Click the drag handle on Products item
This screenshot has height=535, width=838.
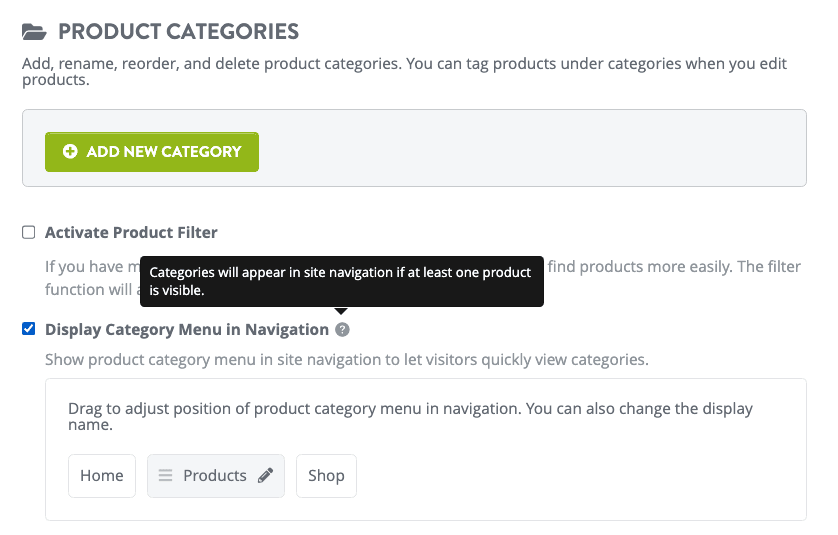point(166,476)
